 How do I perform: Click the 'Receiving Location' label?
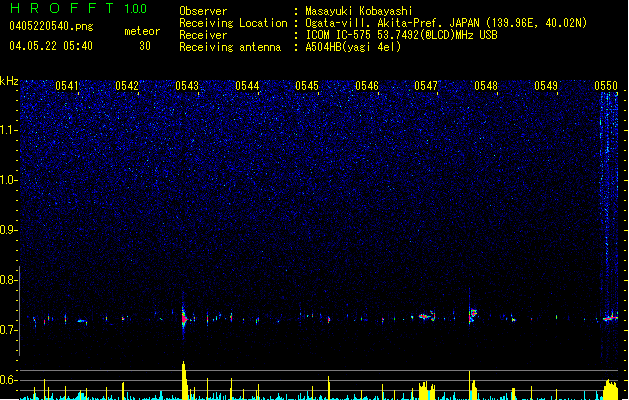click(x=233, y=23)
